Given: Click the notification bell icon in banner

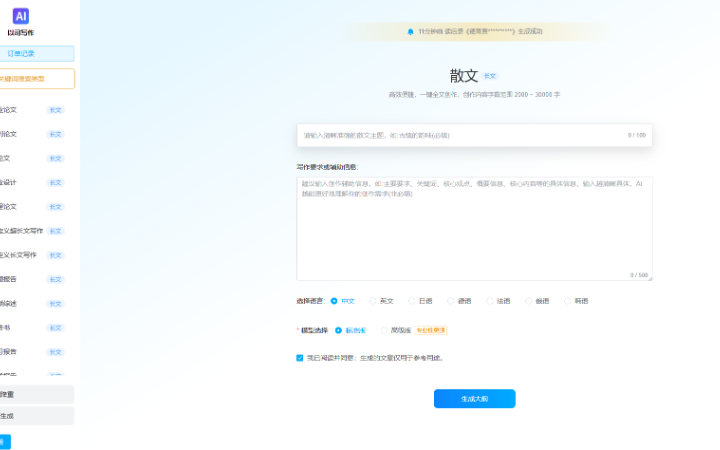Looking at the screenshot, I should [x=411, y=32].
